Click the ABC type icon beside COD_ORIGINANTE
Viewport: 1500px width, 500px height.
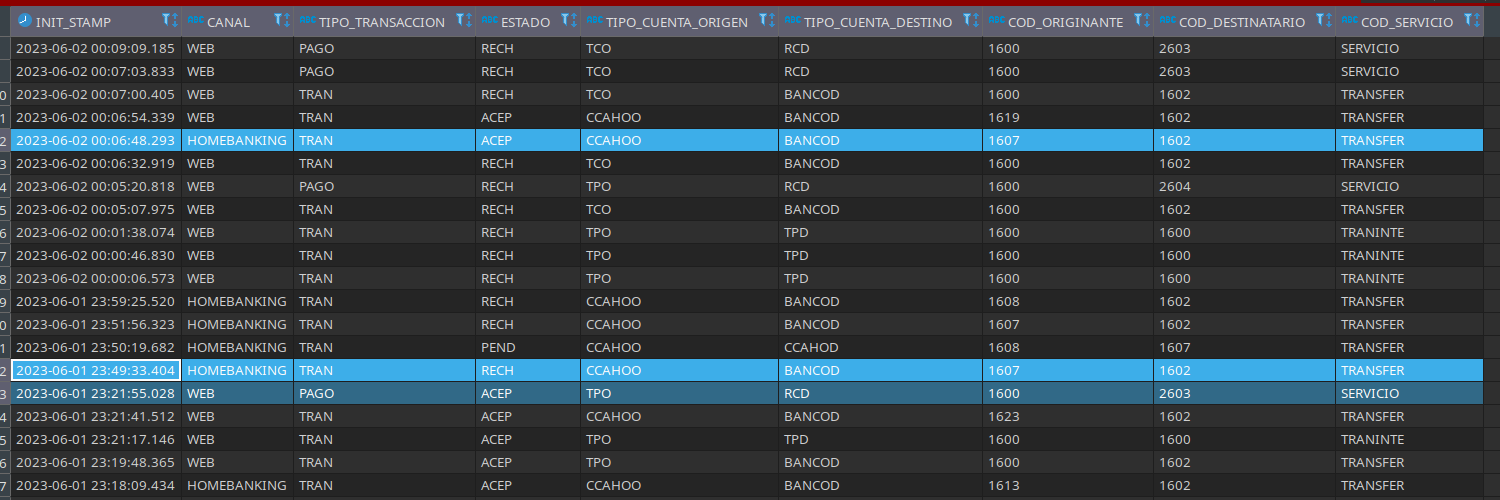[996, 21]
